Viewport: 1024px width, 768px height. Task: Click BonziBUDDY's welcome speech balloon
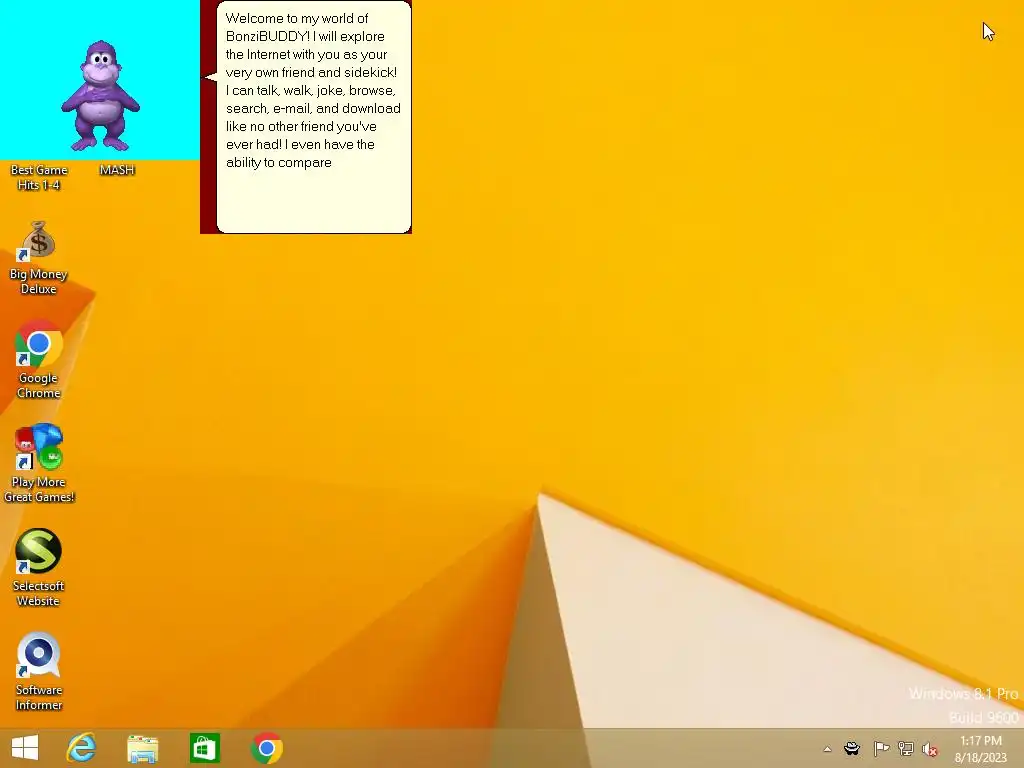click(313, 117)
